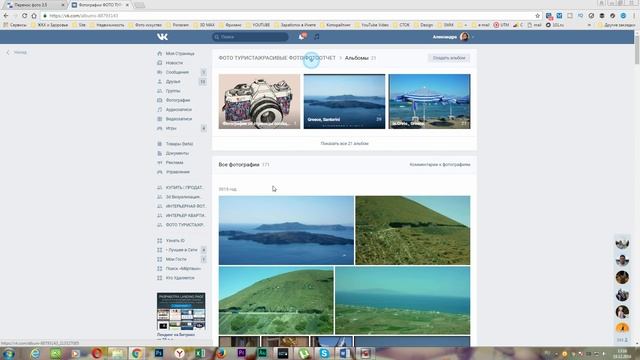This screenshot has width=640, height=360.
Task: Open uTorrent from the taskbar
Action: (303, 353)
